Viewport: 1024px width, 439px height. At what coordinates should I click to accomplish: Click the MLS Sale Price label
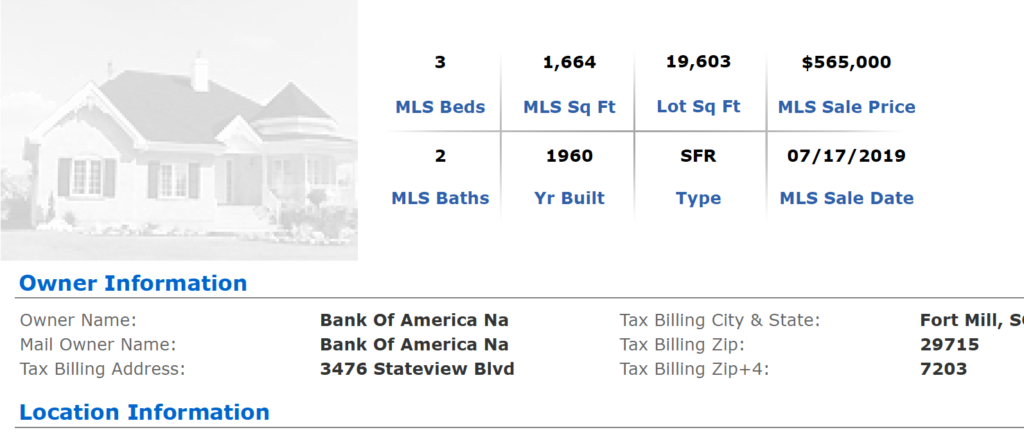846,107
